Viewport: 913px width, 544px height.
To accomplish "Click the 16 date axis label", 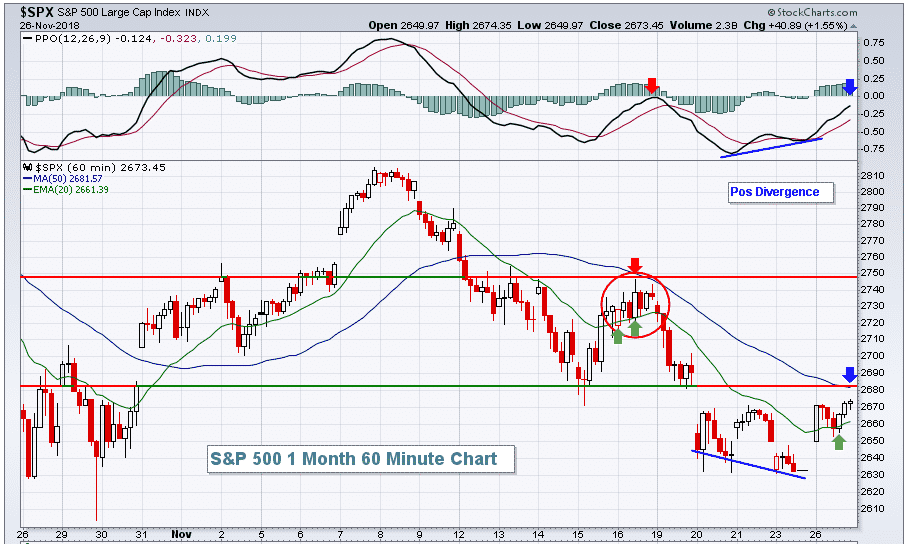I will click(618, 534).
